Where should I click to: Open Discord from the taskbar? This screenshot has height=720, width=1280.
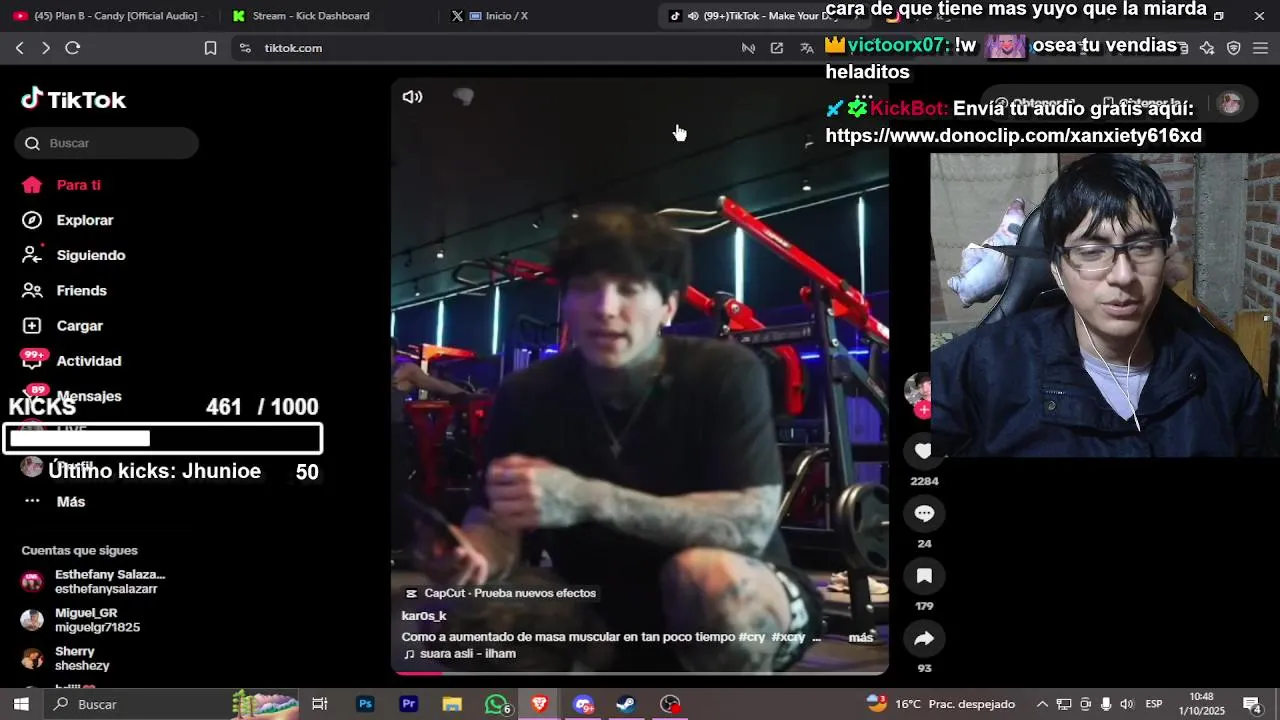[584, 704]
